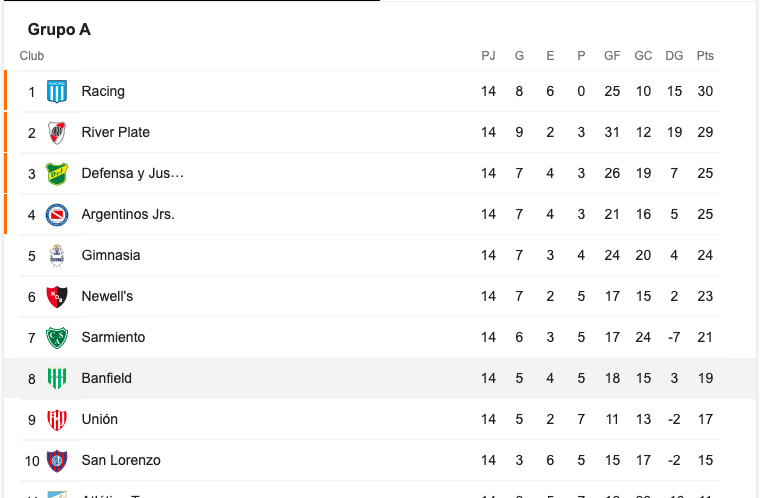
Task: Click Banfield's green striped crest
Action: (57, 378)
